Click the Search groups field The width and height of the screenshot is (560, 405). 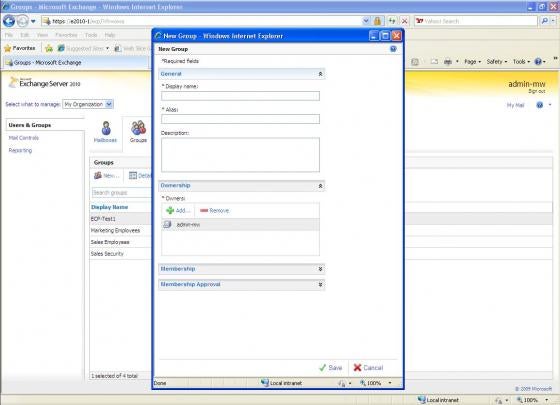tap(121, 192)
